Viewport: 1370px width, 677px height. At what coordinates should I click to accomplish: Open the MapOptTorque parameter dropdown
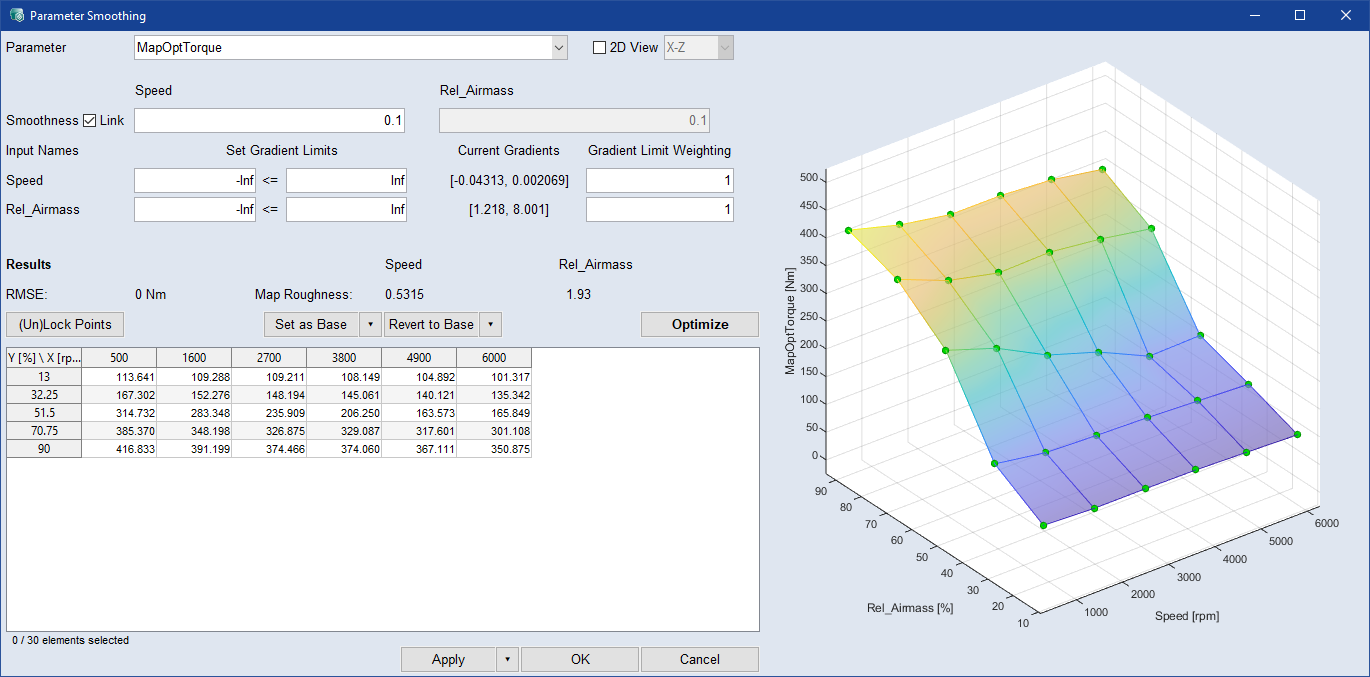(558, 48)
